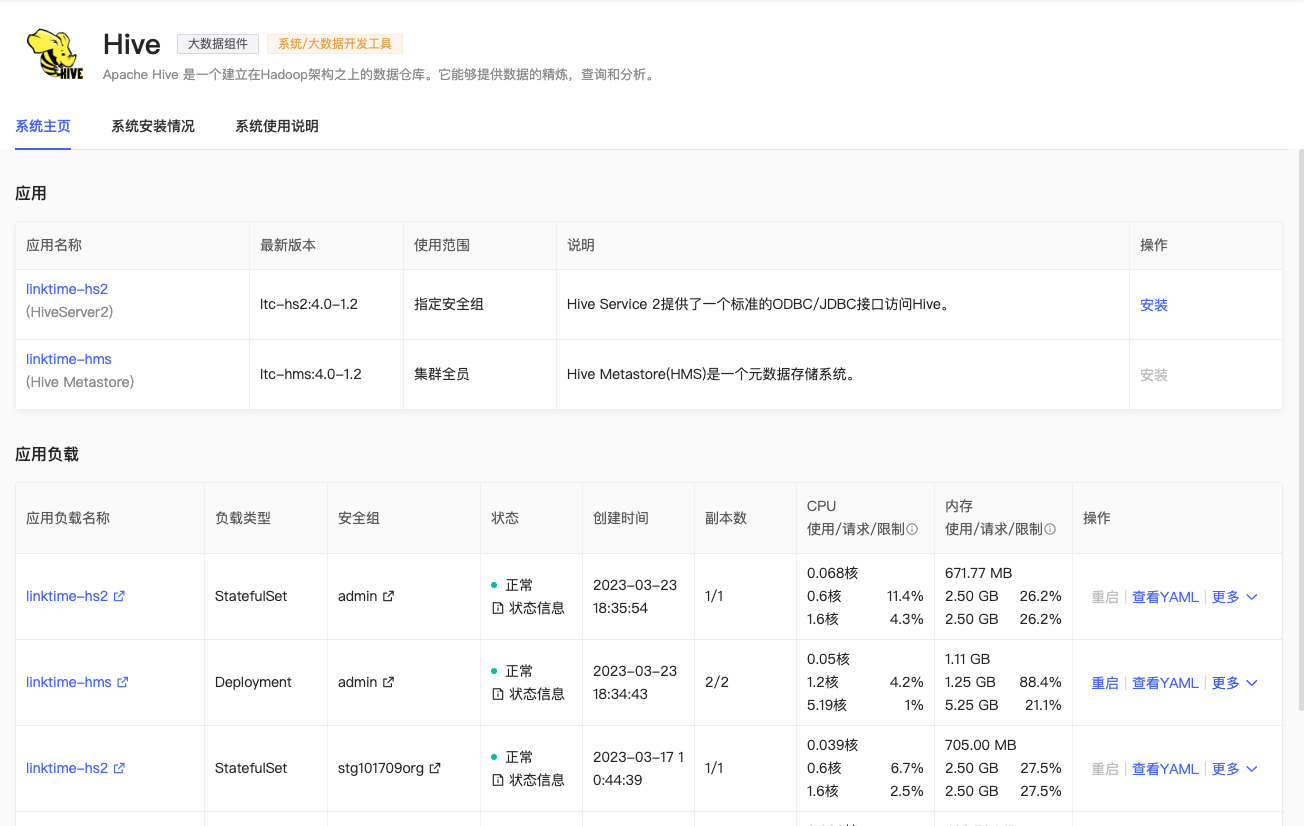View YAML of stg101709org linktime-hs2 workload
The image size is (1304, 826).
(1165, 769)
